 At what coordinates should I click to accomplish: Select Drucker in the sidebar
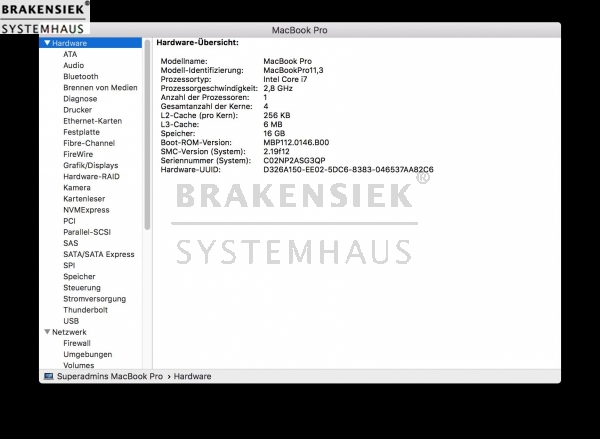[77, 110]
